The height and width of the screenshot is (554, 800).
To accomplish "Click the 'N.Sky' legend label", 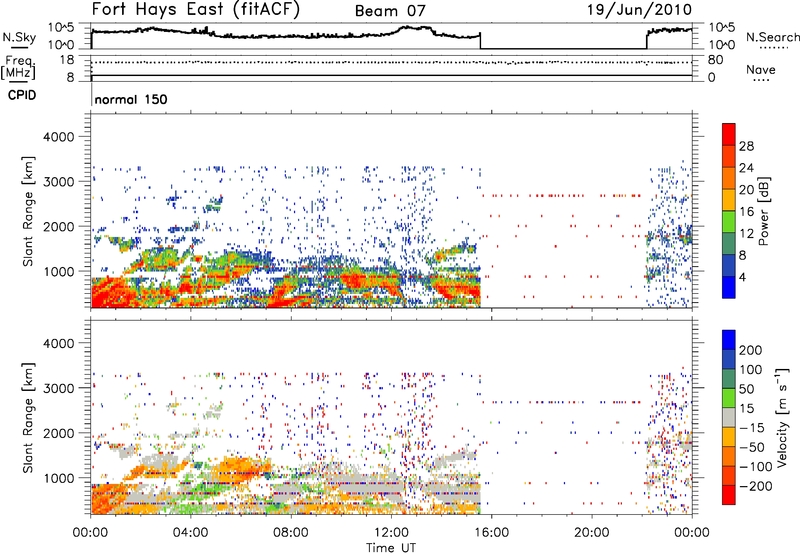I will [x=19, y=37].
